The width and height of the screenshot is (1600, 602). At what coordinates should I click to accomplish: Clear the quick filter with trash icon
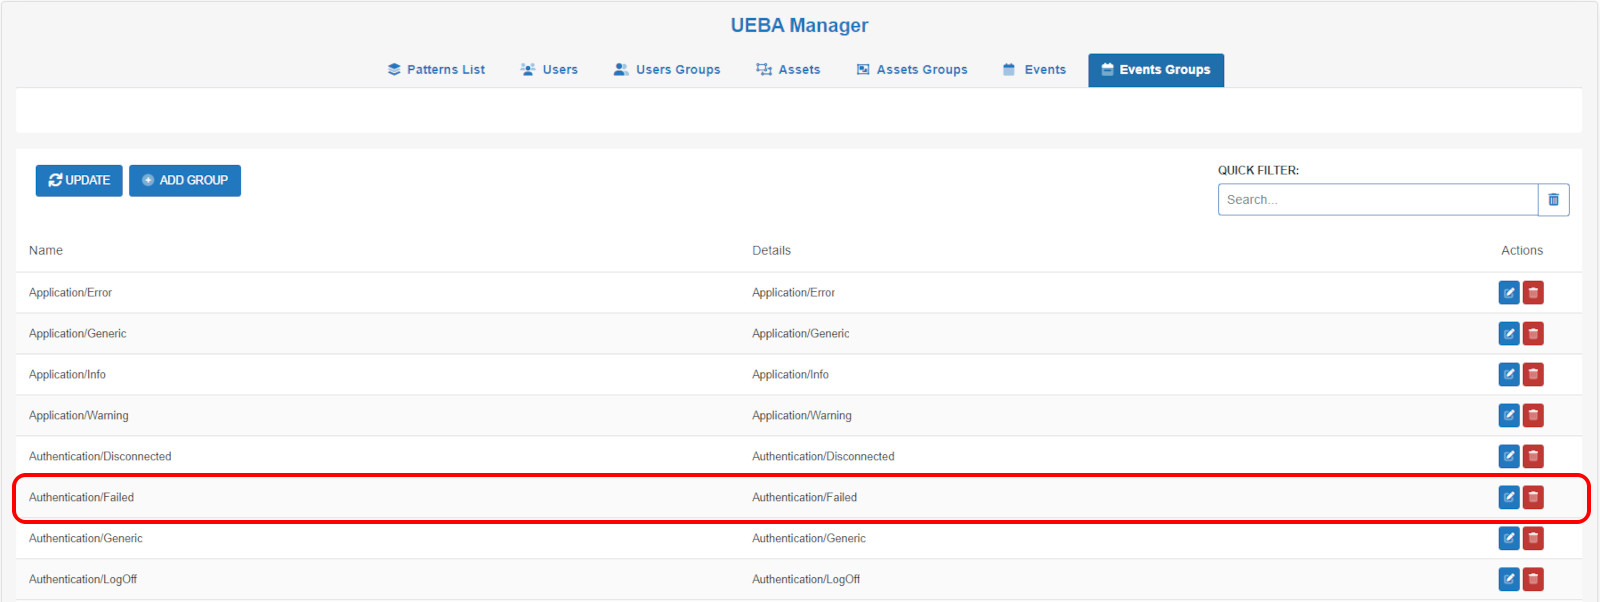1554,200
